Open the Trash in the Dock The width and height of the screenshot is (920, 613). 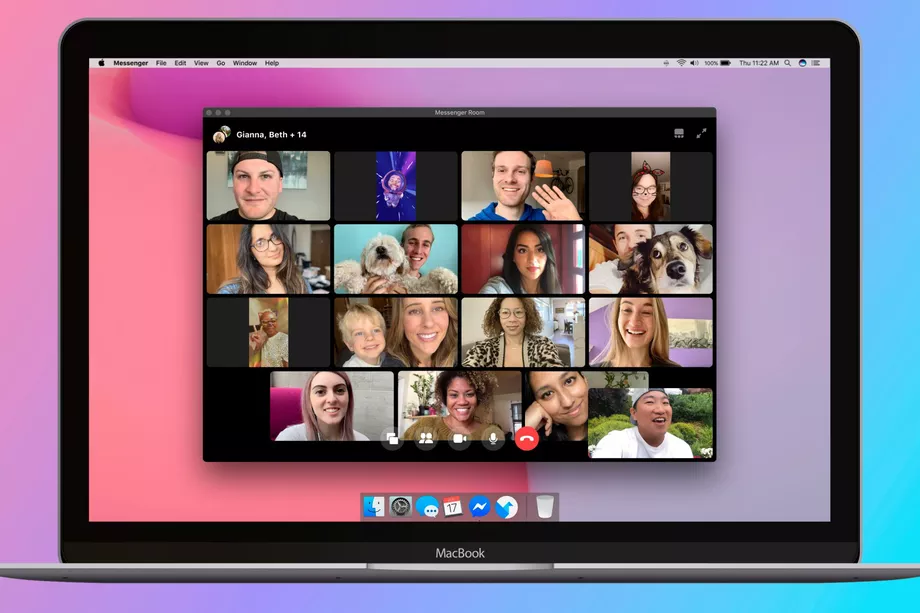544,506
